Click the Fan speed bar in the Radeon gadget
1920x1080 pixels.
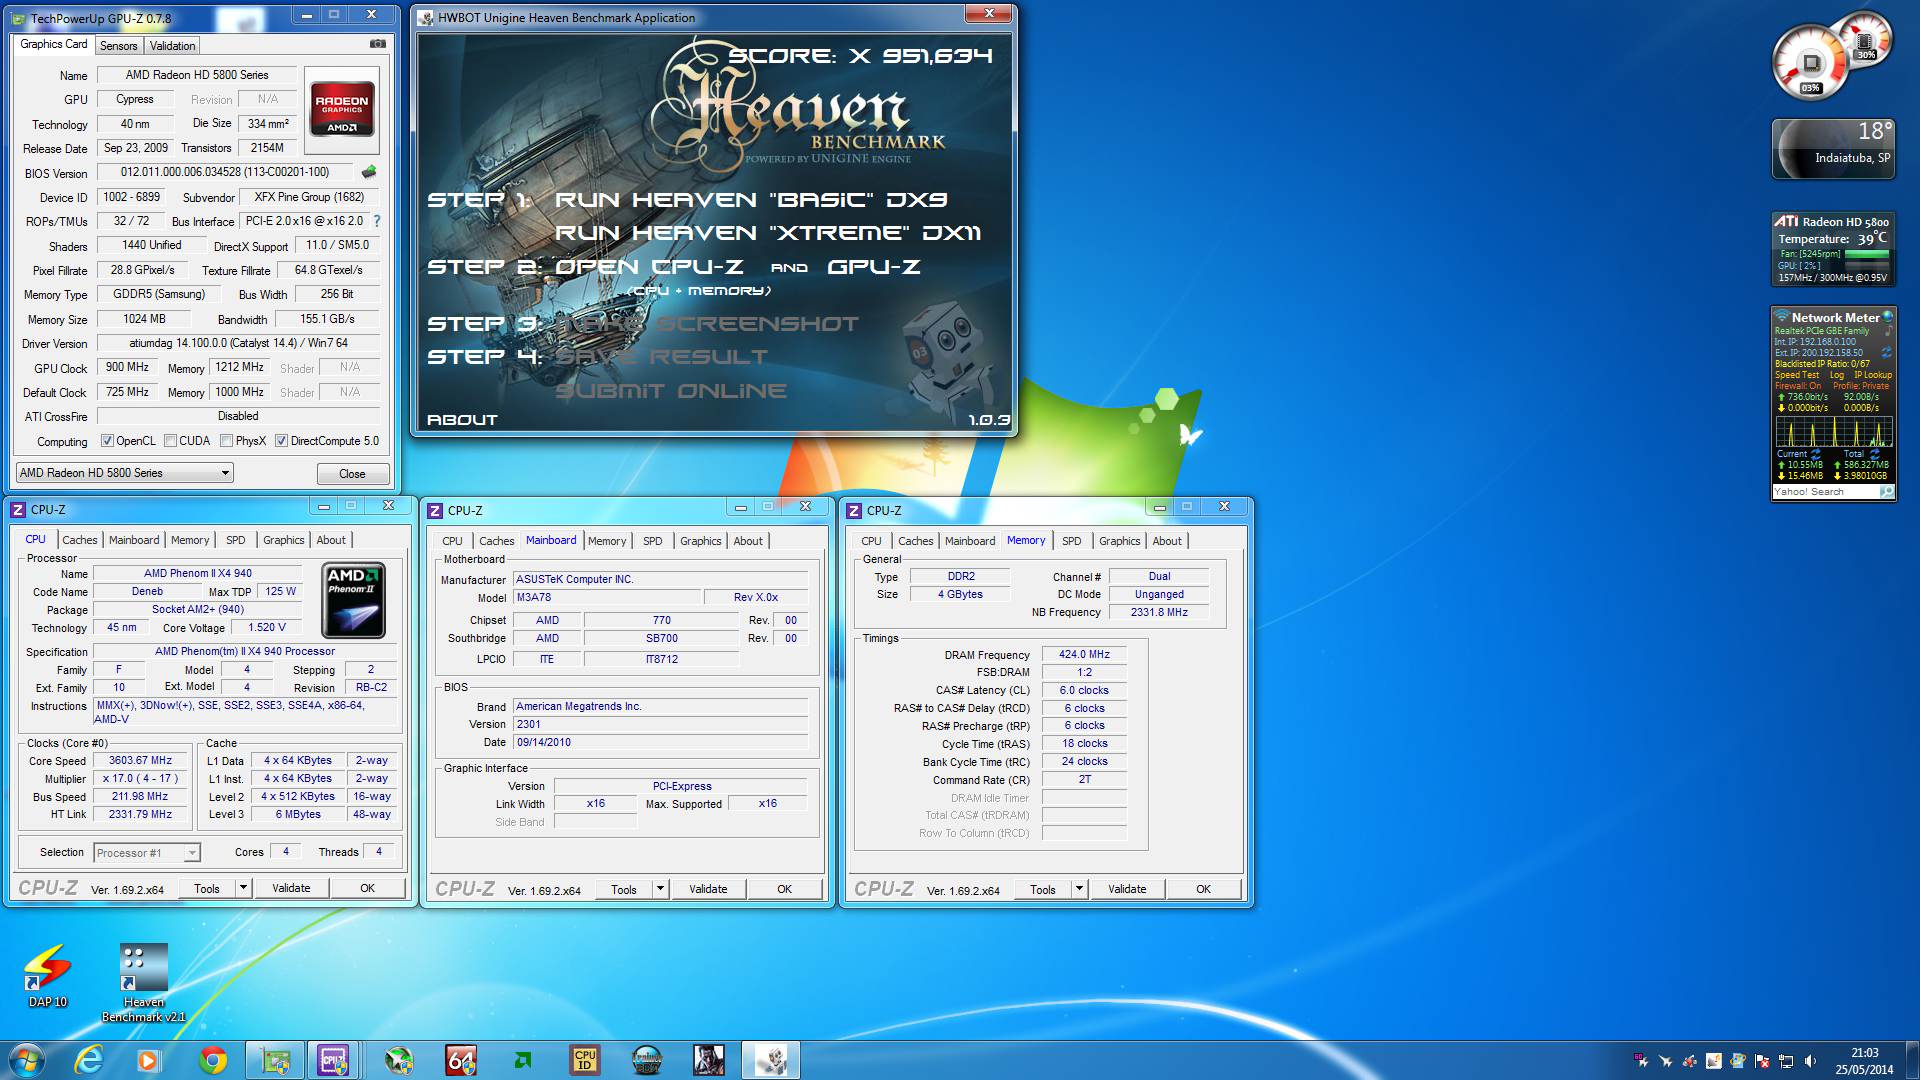[1867, 254]
